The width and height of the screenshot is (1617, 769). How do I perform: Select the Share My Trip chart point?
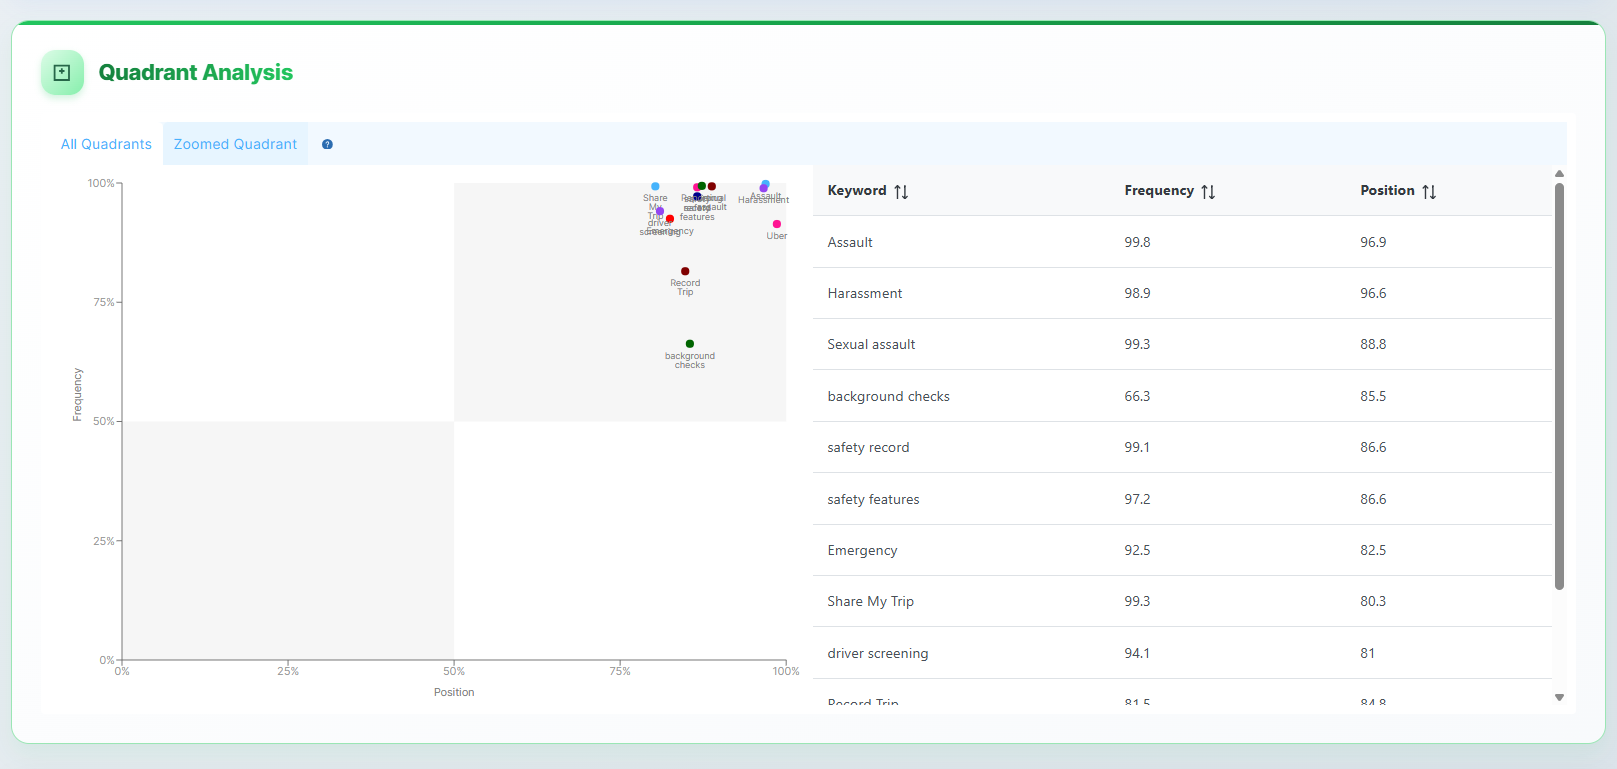point(655,186)
